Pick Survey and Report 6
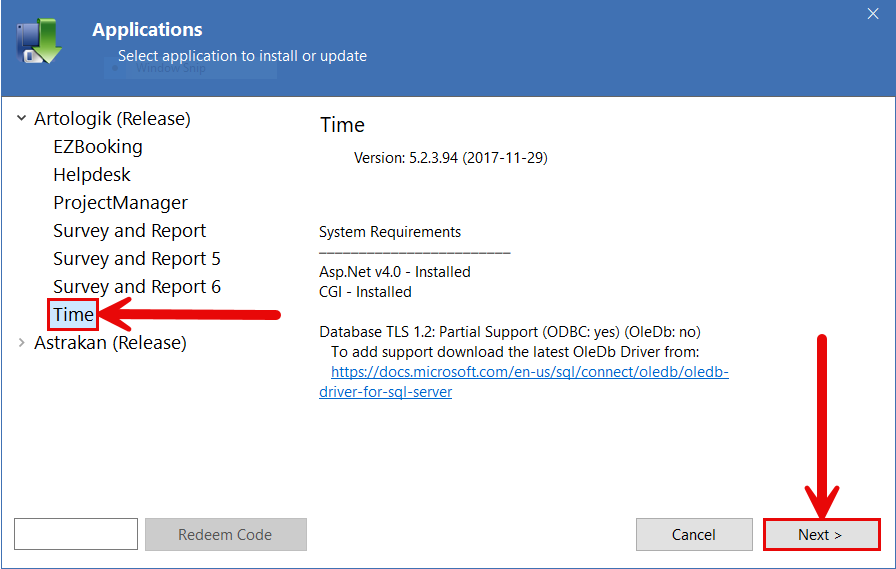Viewport: 896px width, 569px height. tap(137, 287)
